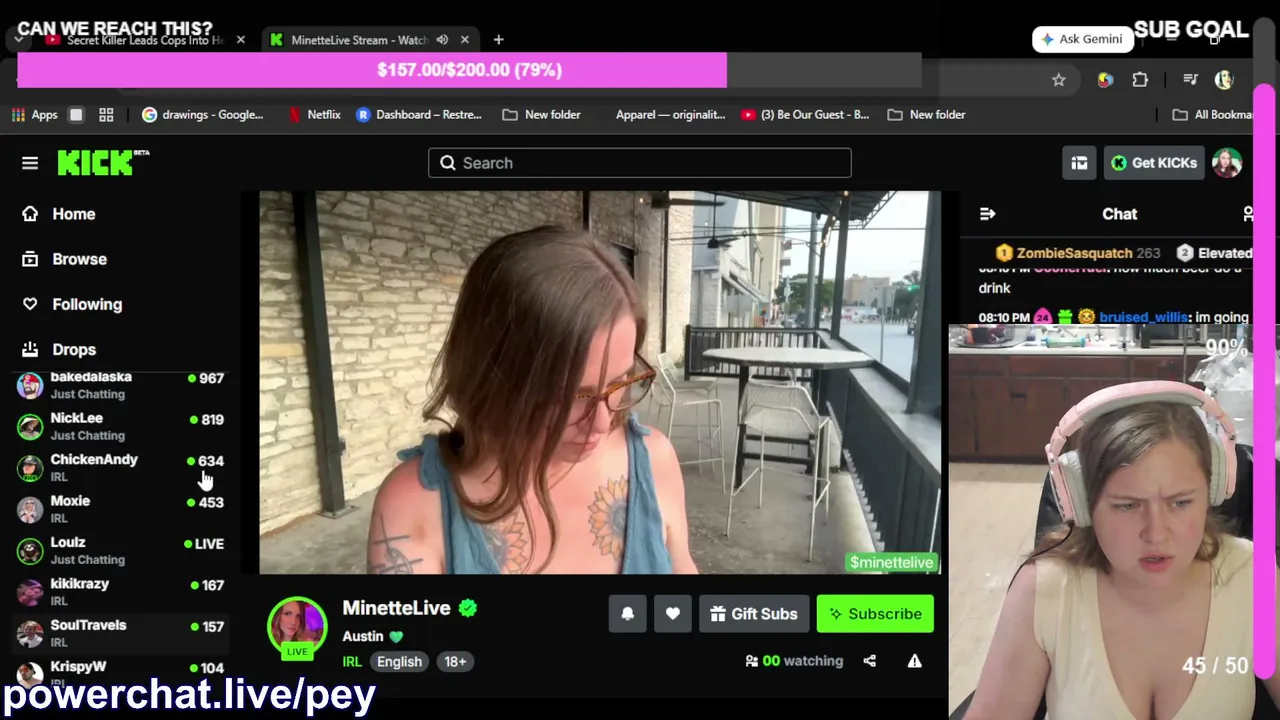Click the Moxie avatar icon
This screenshot has width=1280, height=720.
pos(30,509)
